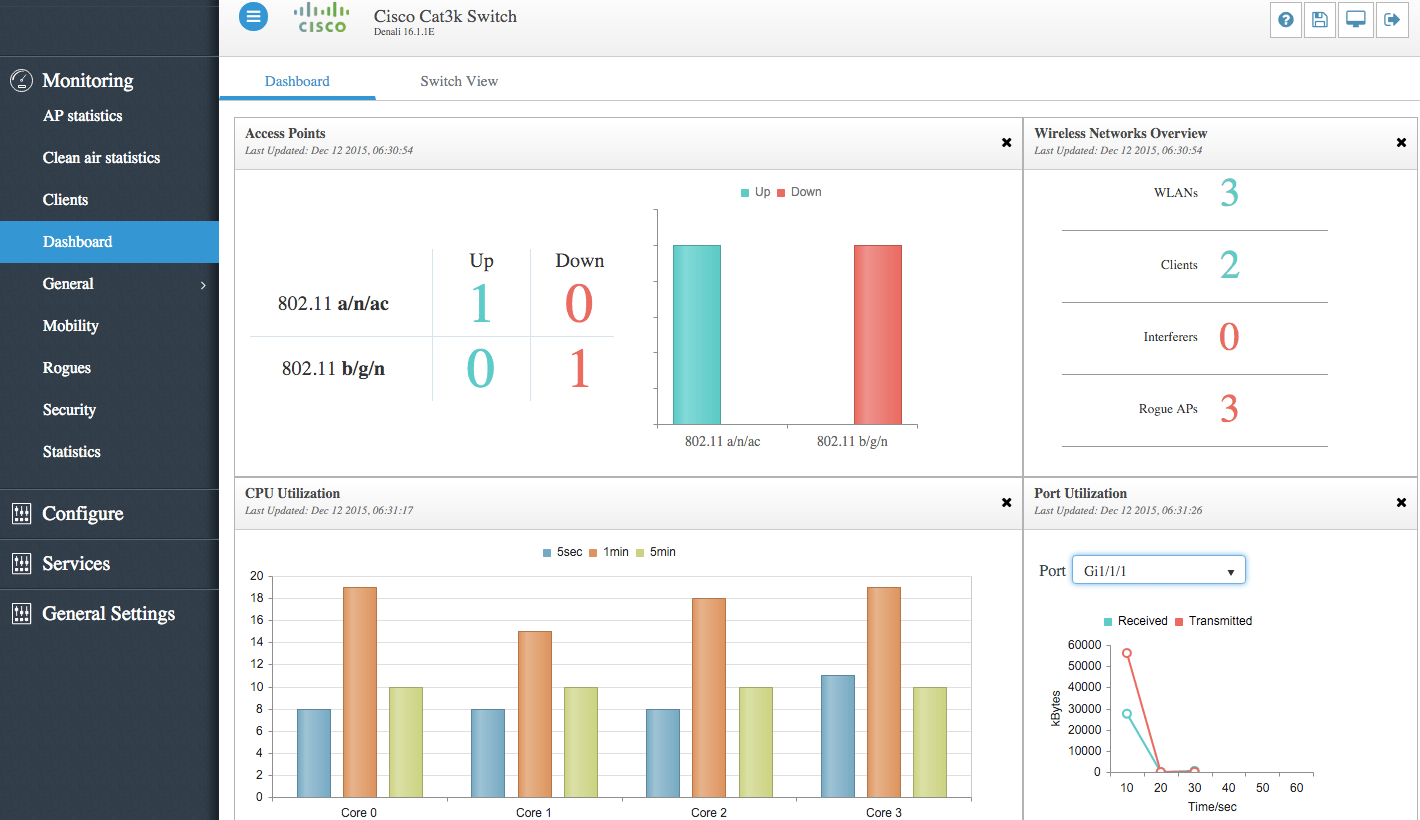Click the Received data point at 10 seconds

pos(1127,714)
